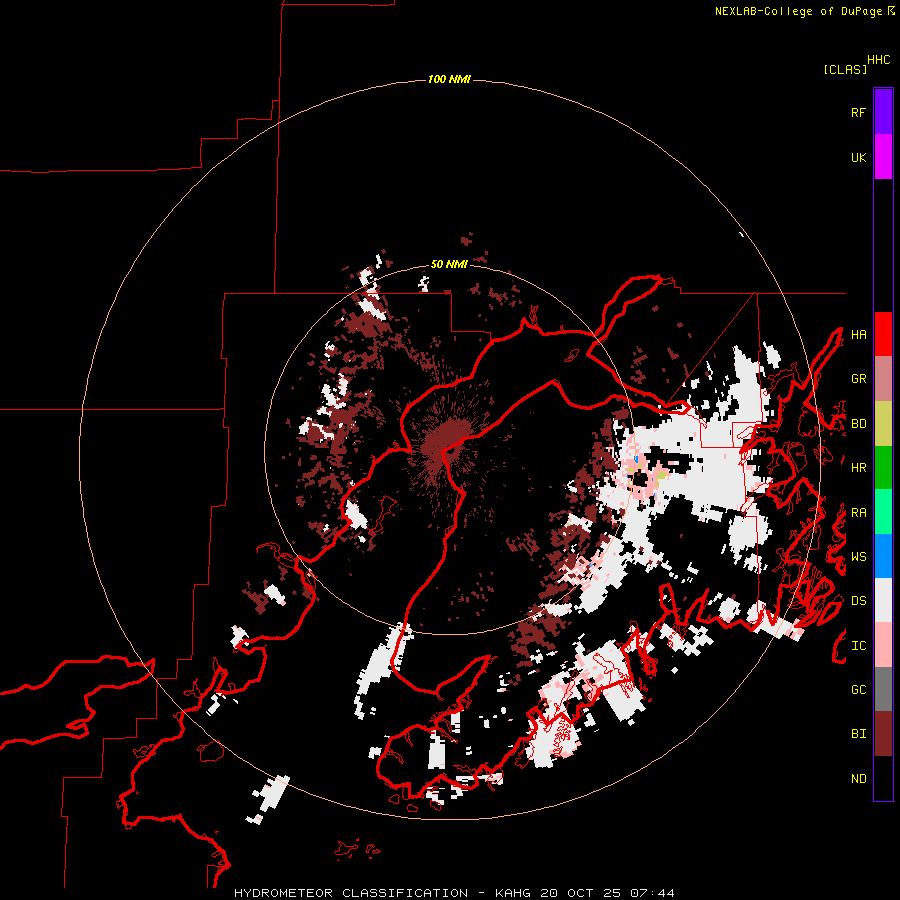
Task: Click the IC pink legend swatch
Action: pyautogui.click(x=883, y=645)
